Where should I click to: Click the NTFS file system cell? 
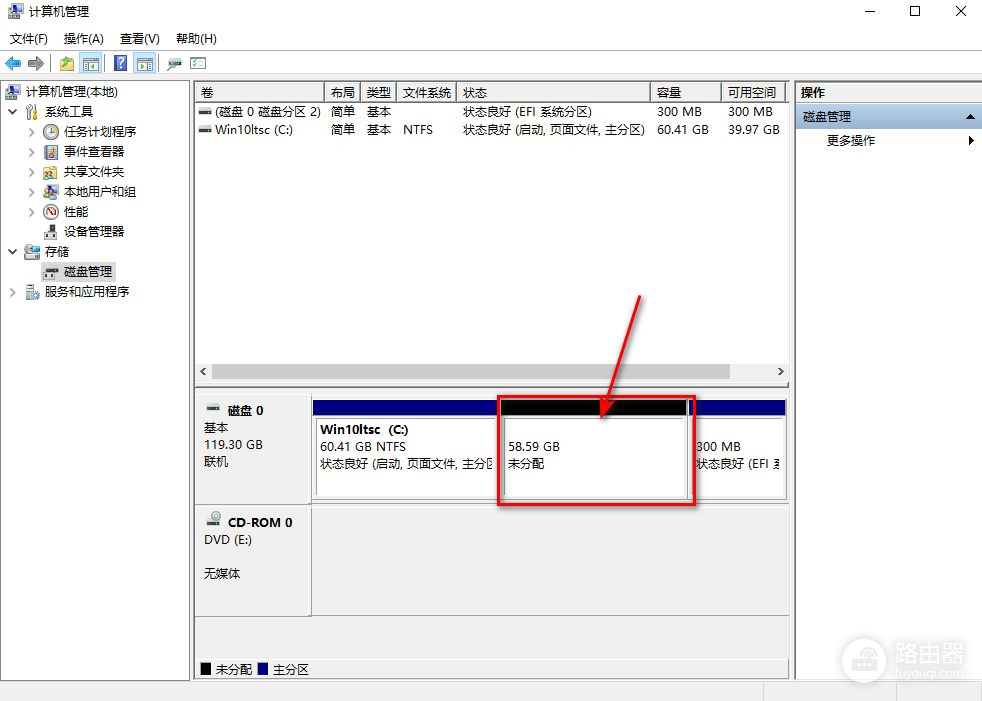418,130
